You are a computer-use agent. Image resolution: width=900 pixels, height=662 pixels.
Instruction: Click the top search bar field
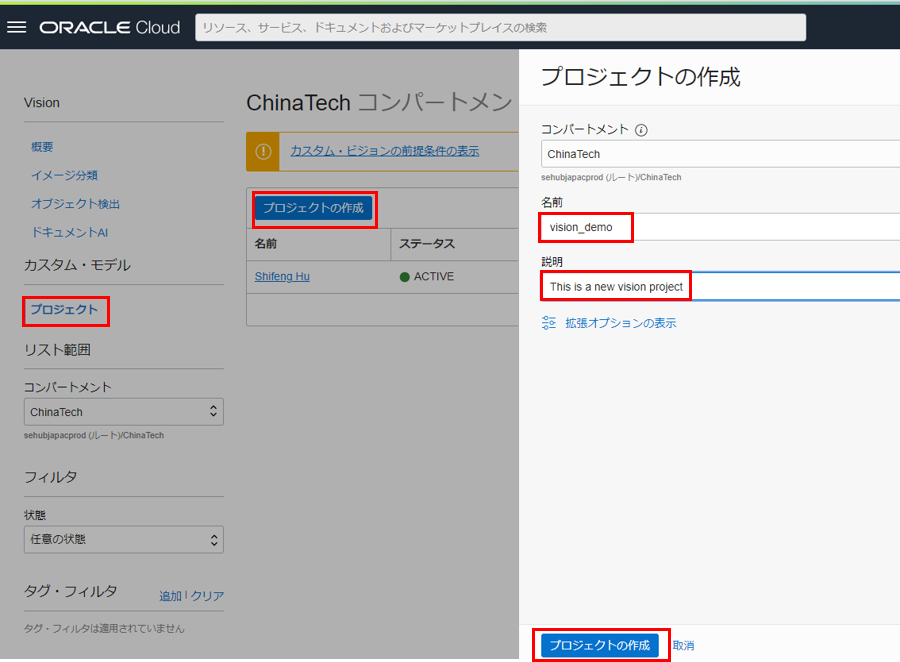(x=500, y=27)
